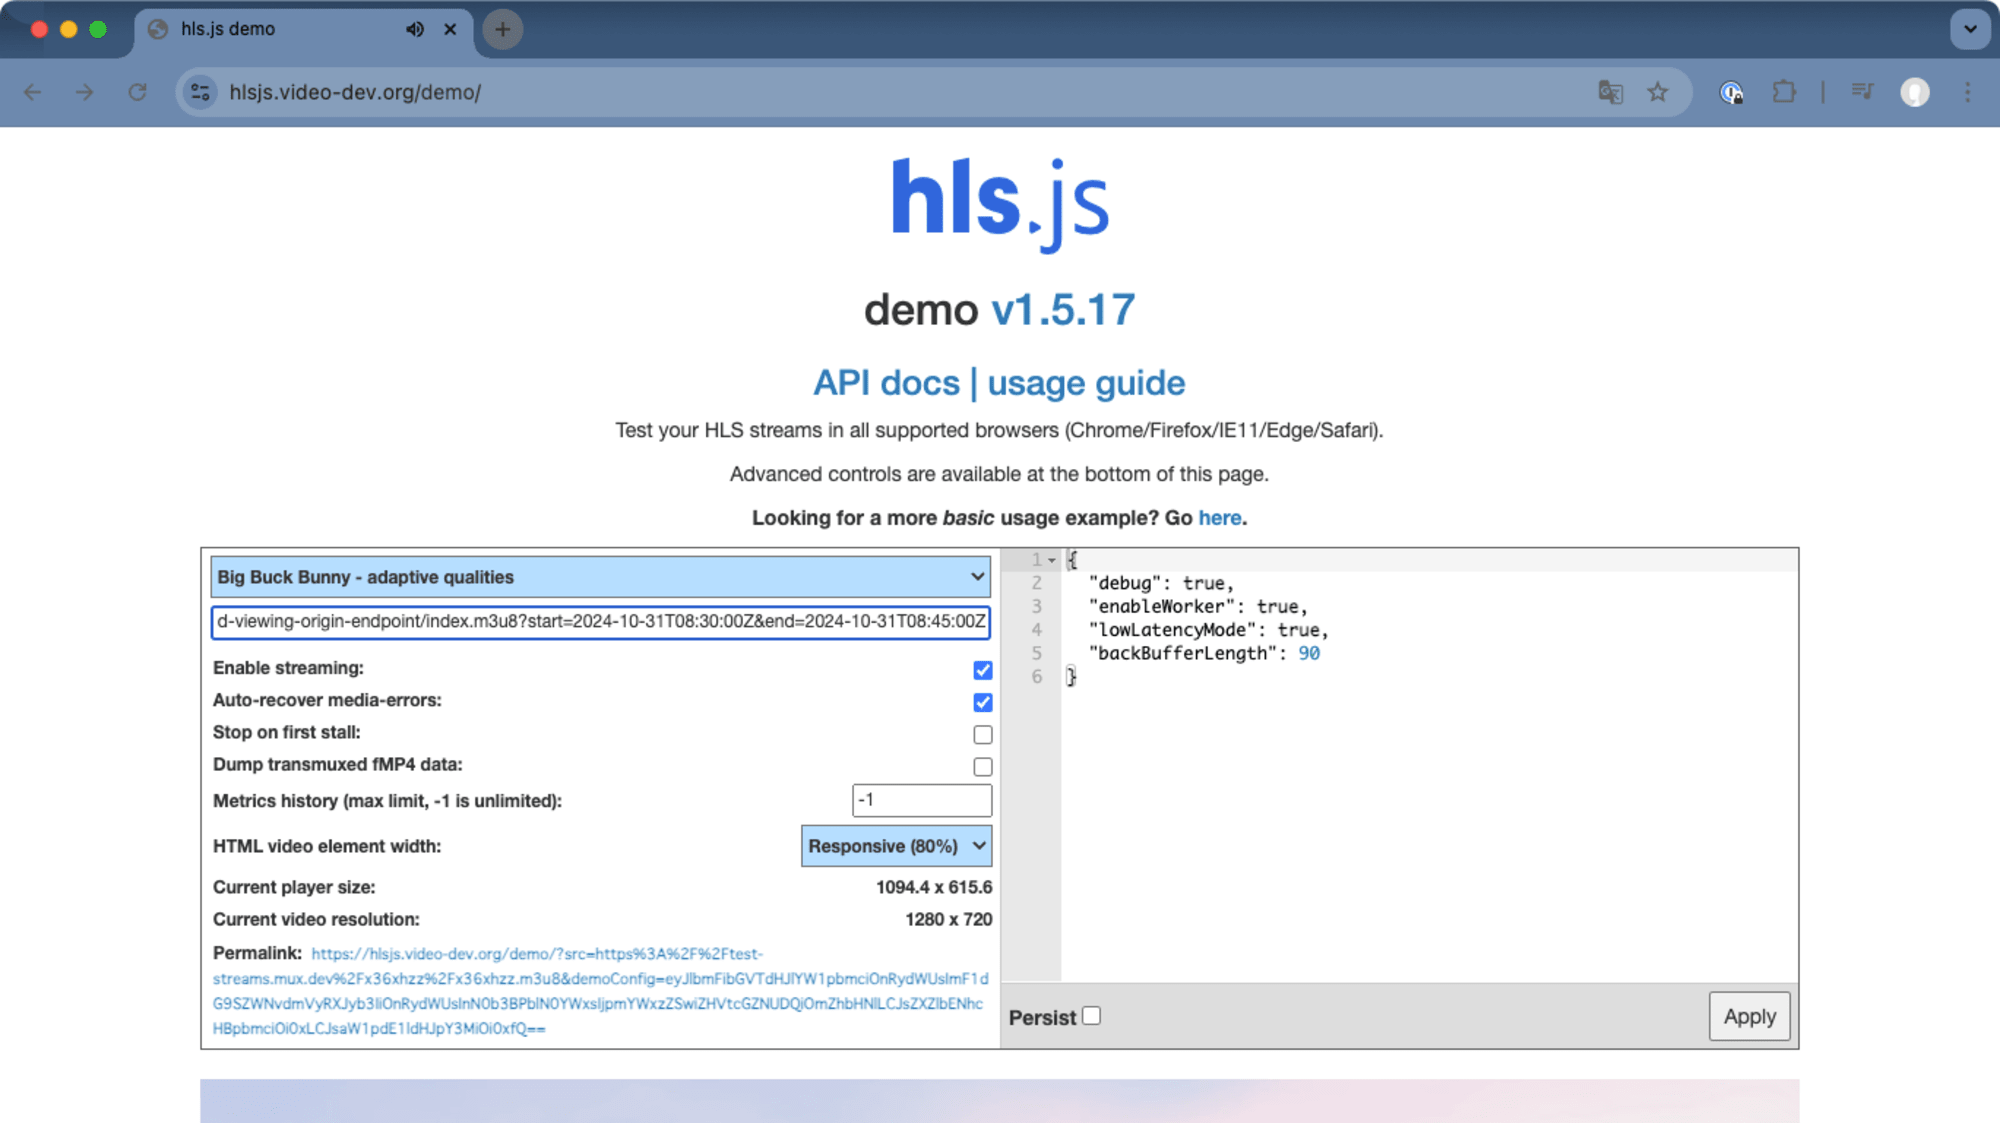Toggle Auto-recover media-errors checkbox

click(x=983, y=702)
